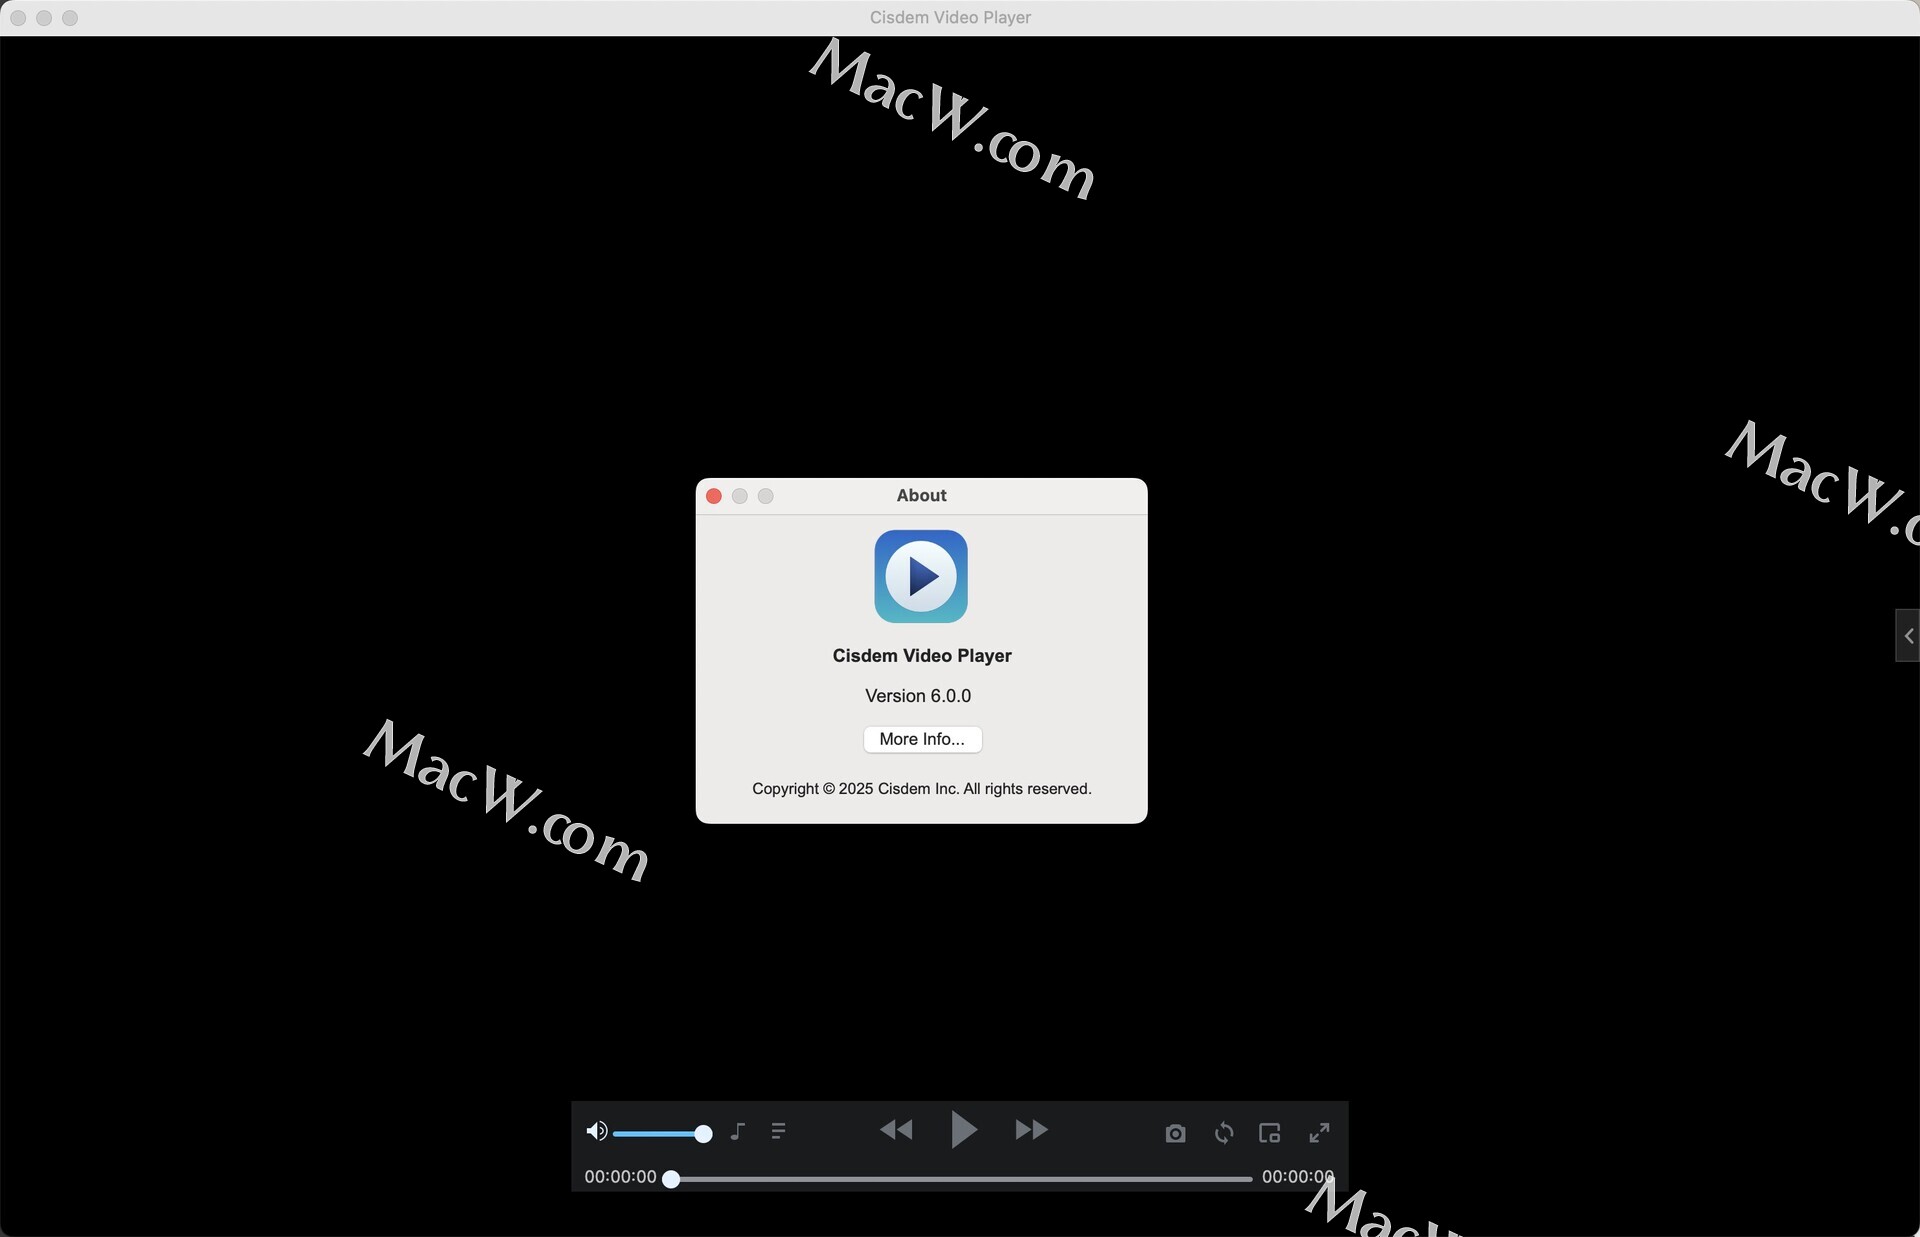Expand the side panel chevron arrow

point(1908,636)
